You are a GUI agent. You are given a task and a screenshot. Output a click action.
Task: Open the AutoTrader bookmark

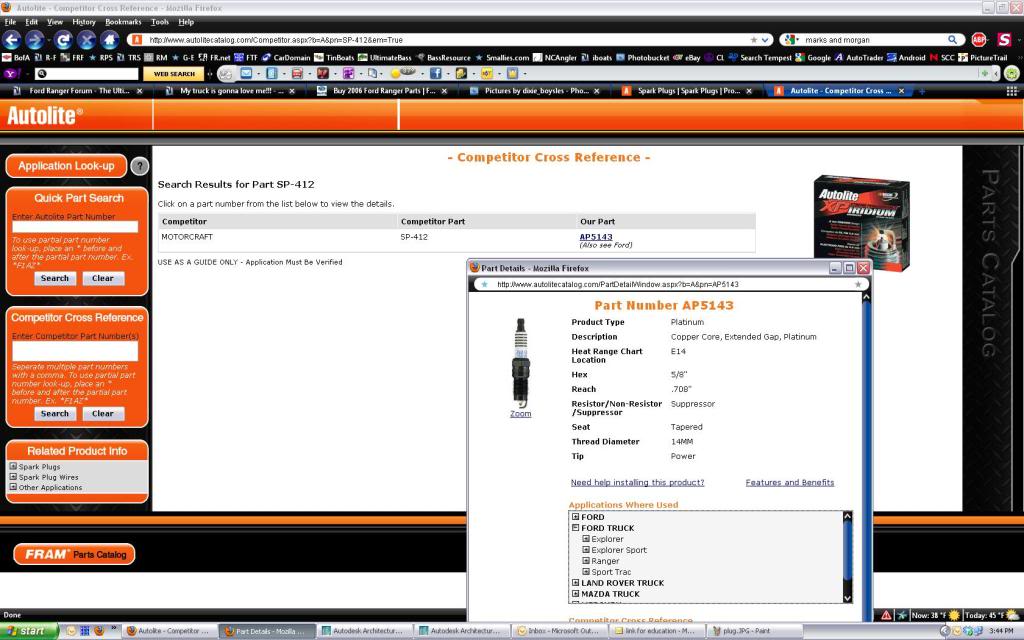pyautogui.click(x=858, y=57)
